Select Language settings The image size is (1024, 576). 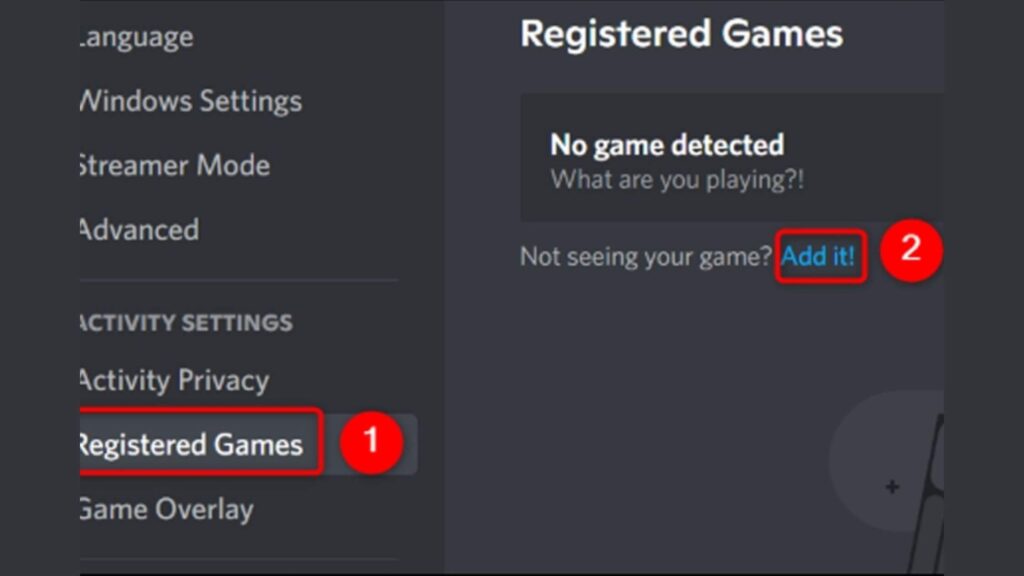(133, 37)
